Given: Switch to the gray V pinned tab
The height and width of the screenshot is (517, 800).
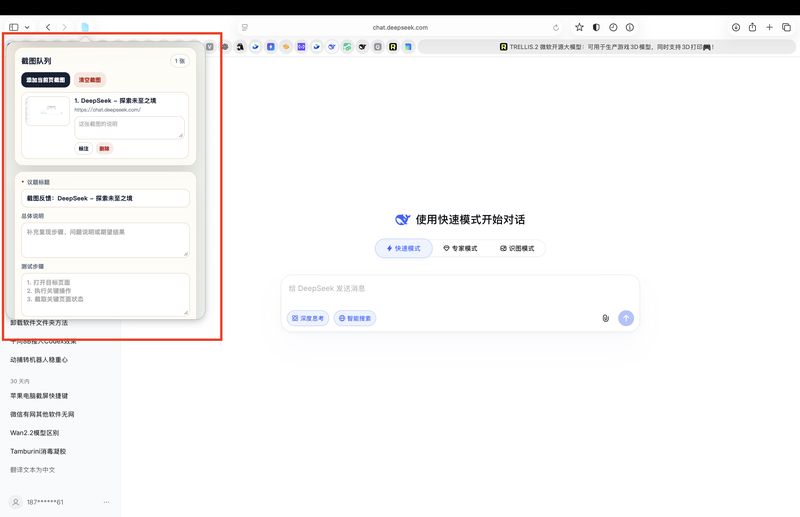Looking at the screenshot, I should coord(210,46).
